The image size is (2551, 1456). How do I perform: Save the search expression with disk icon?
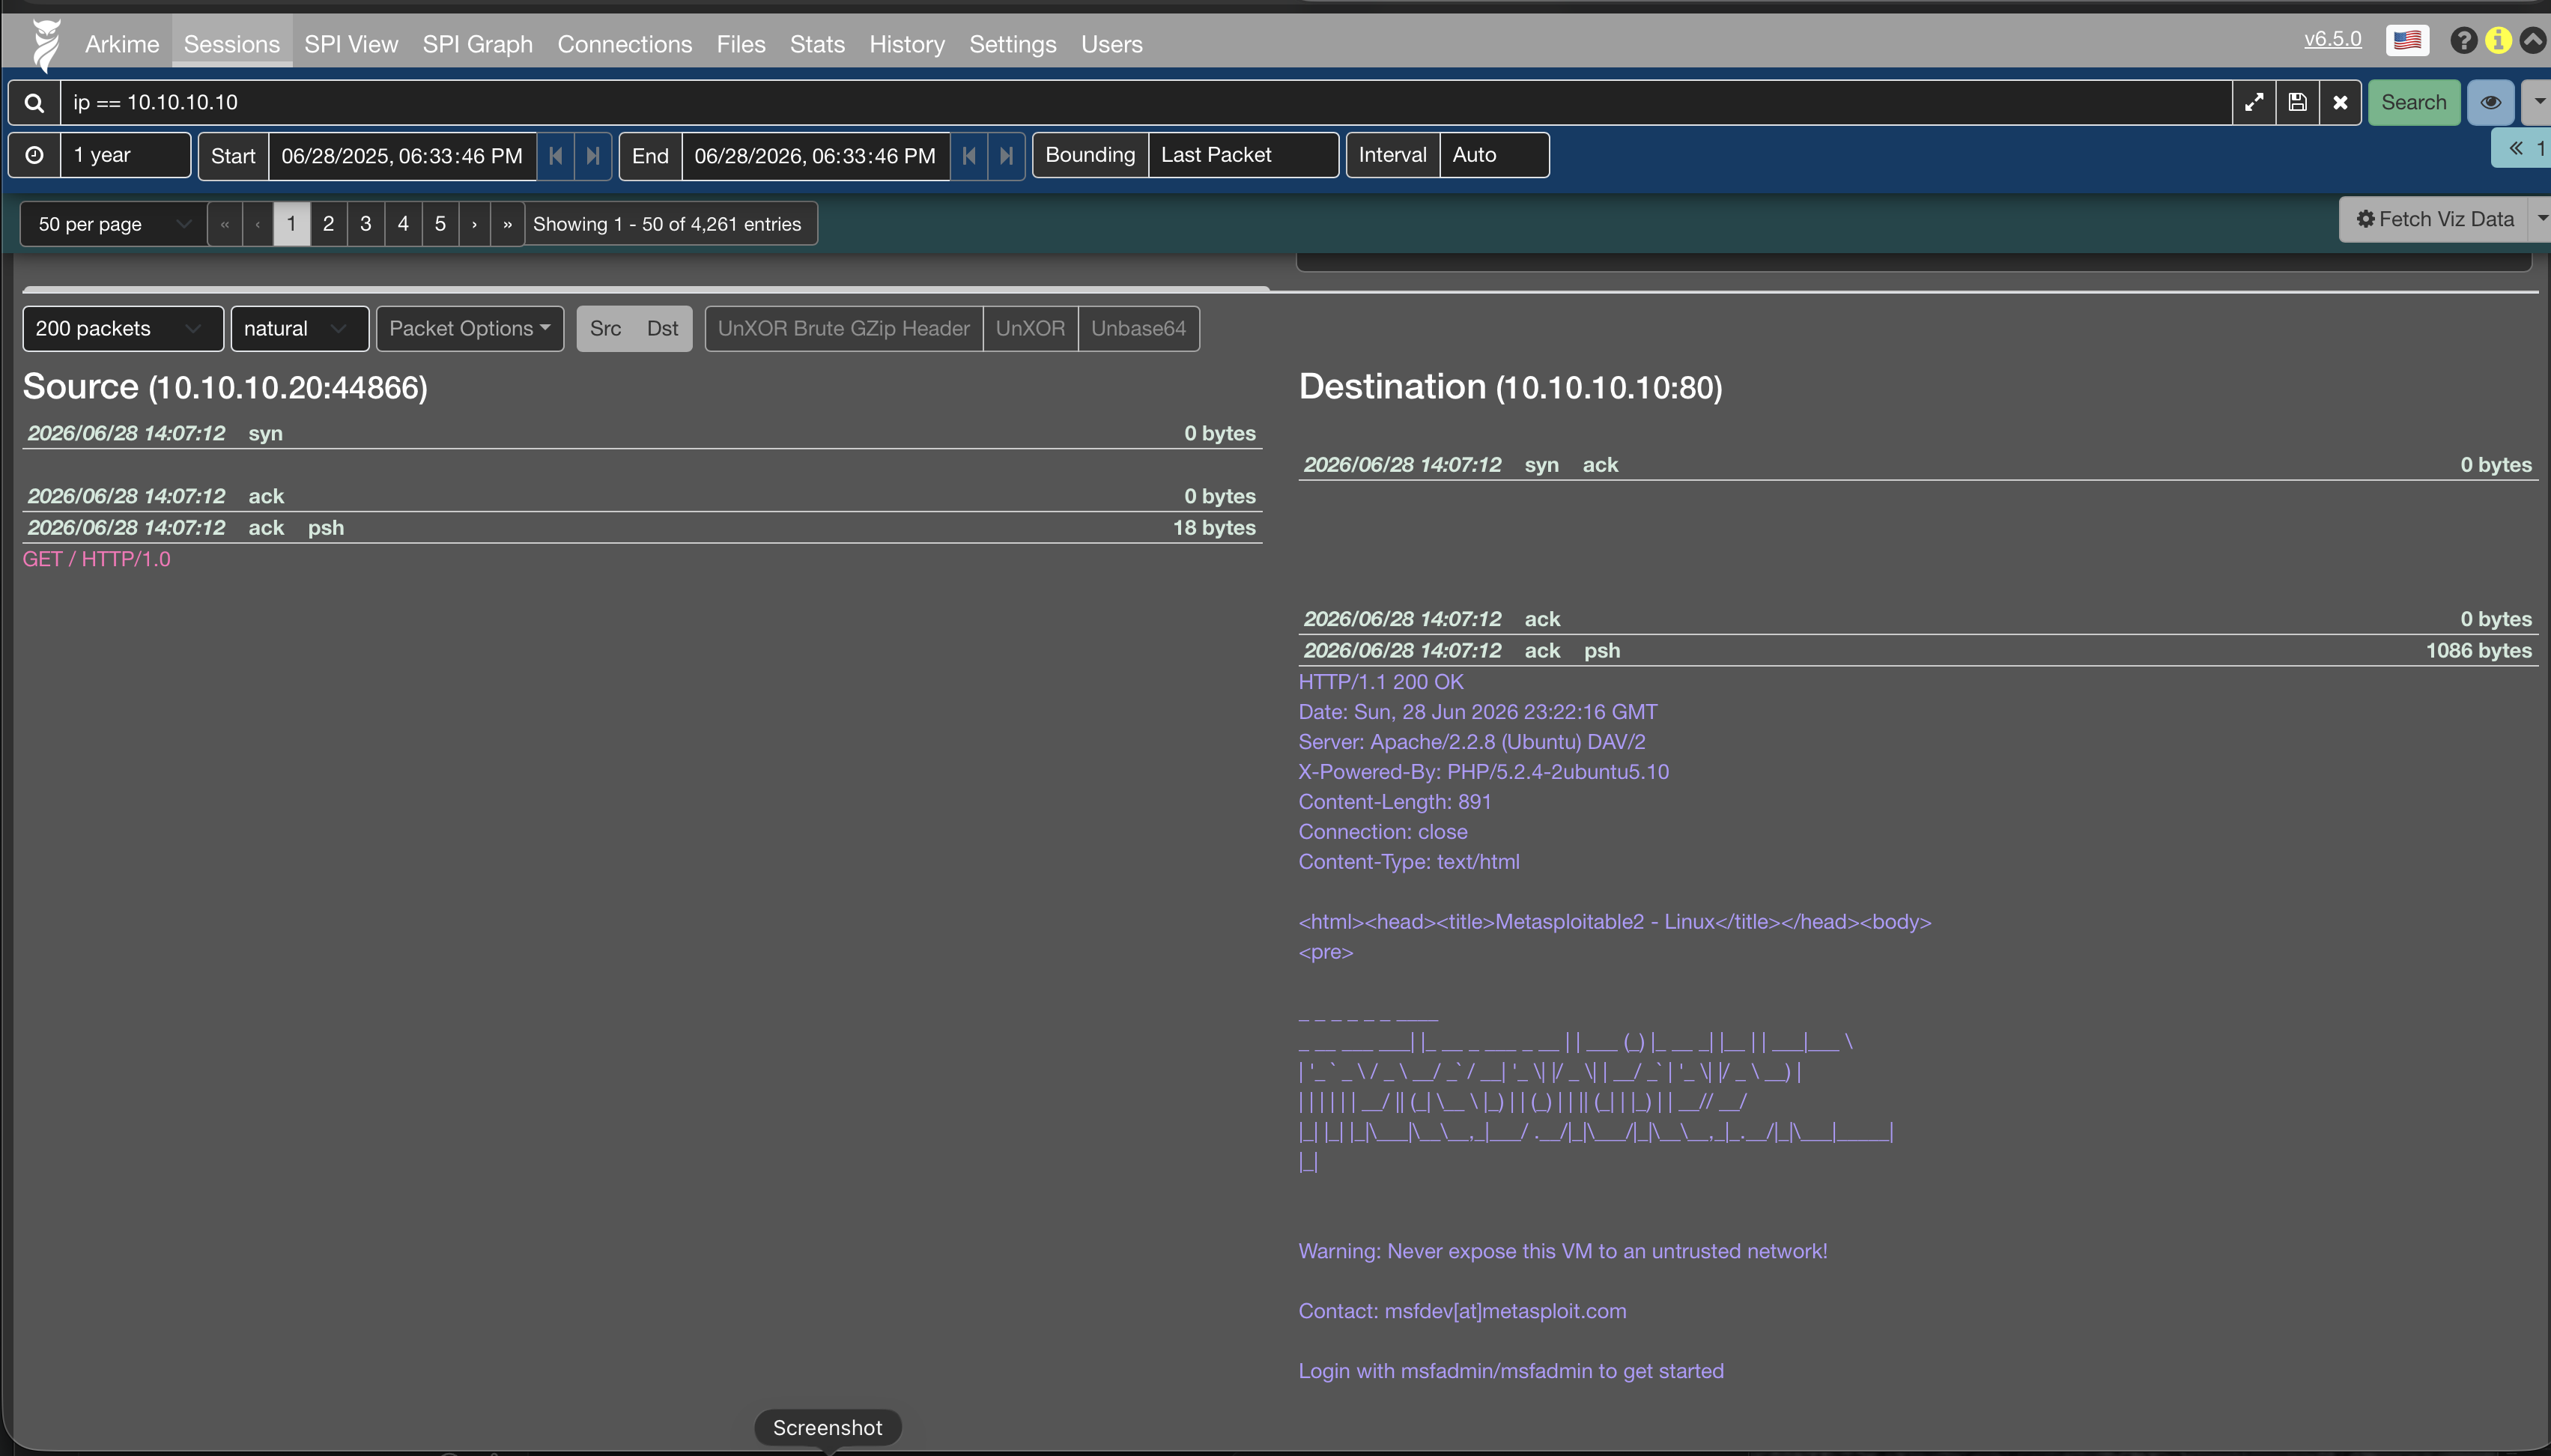[x=2297, y=103]
